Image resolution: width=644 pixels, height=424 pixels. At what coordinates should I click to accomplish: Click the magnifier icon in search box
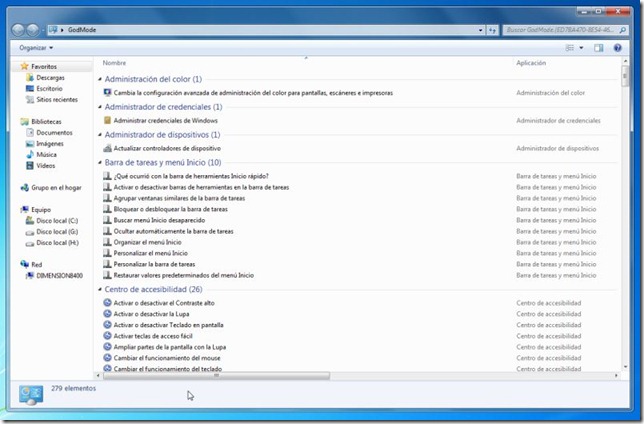coord(623,30)
